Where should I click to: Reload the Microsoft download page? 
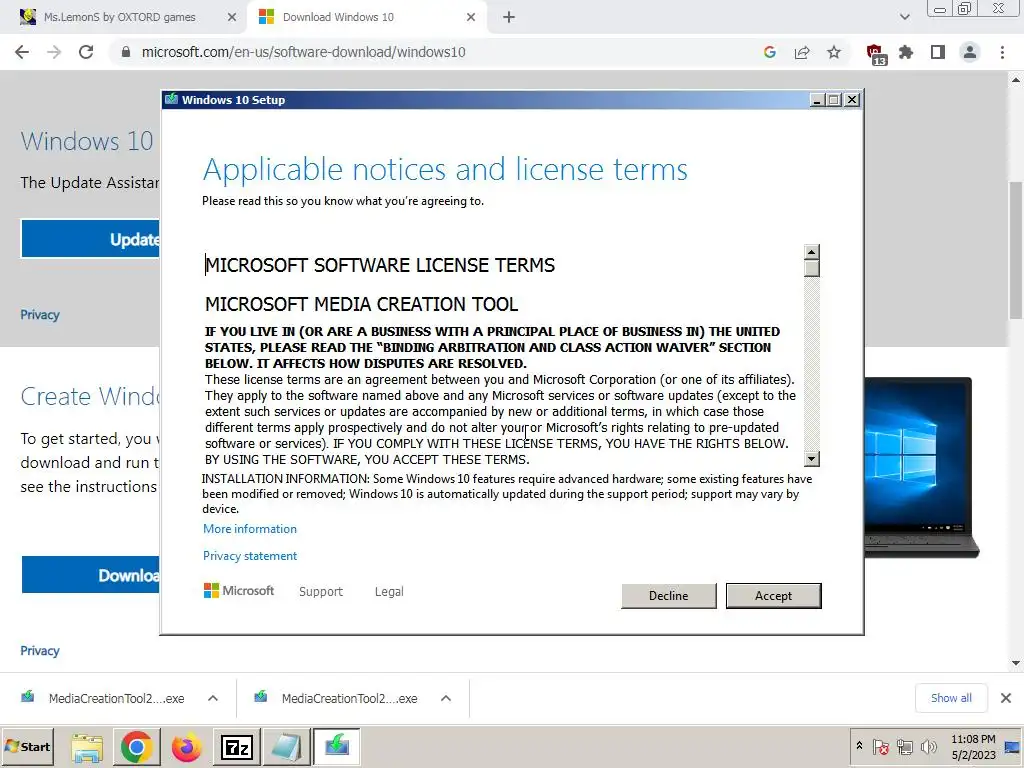point(86,52)
